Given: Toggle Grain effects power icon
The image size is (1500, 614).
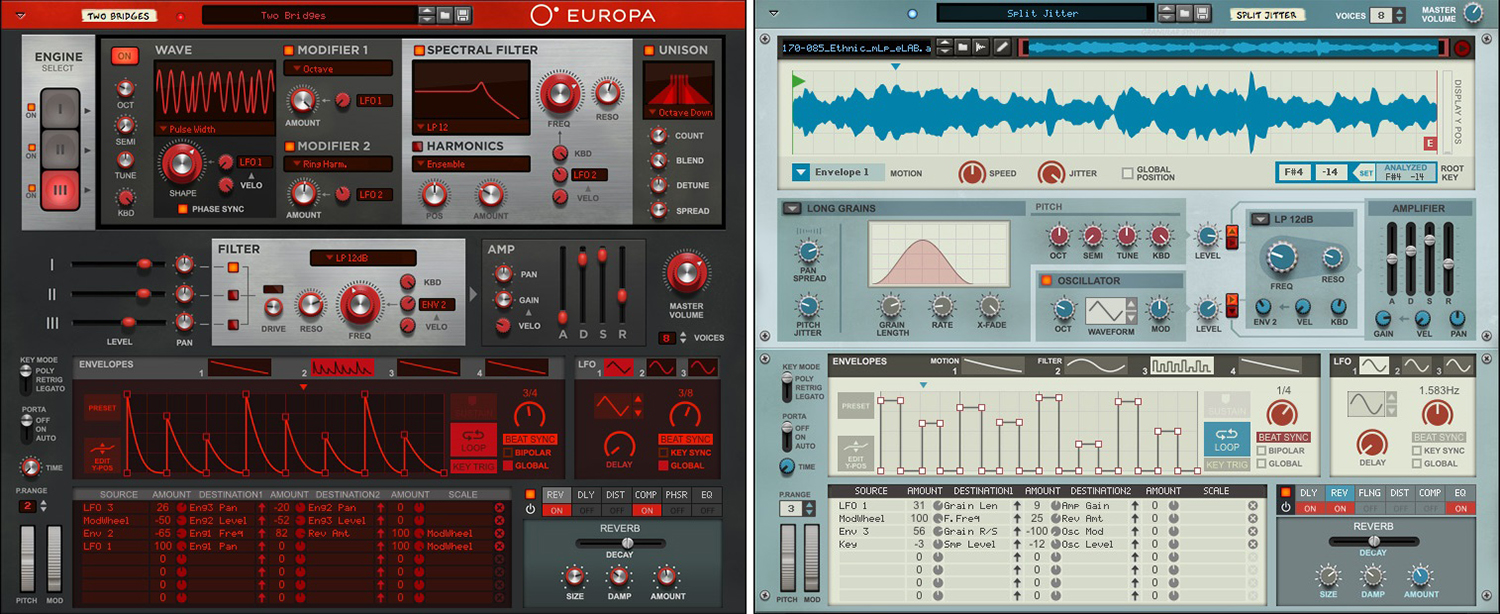Looking at the screenshot, I should coord(1285,508).
